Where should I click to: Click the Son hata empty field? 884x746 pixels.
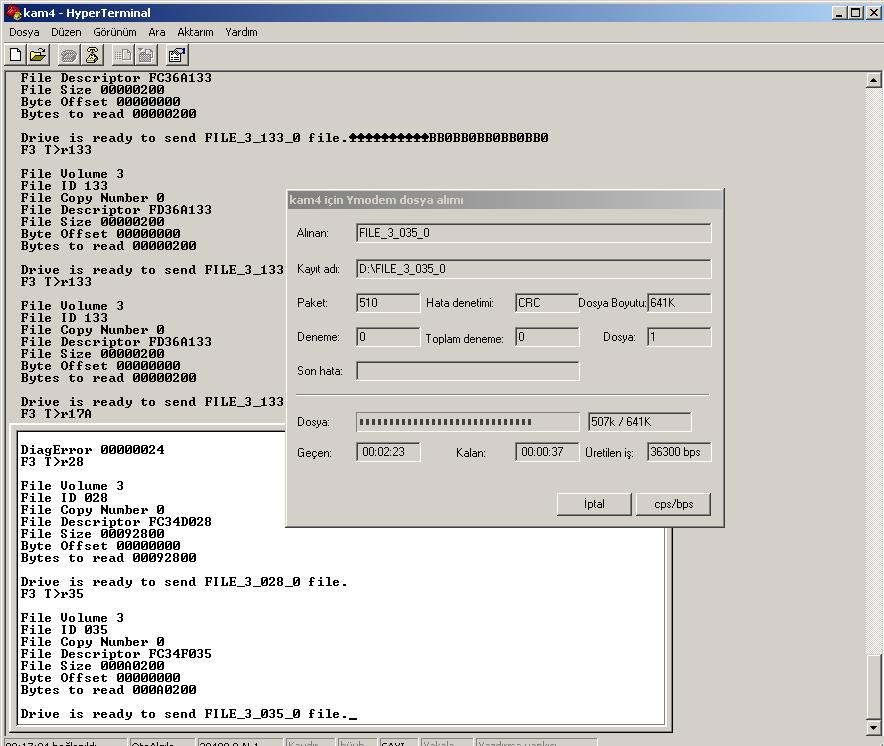pyautogui.click(x=467, y=370)
